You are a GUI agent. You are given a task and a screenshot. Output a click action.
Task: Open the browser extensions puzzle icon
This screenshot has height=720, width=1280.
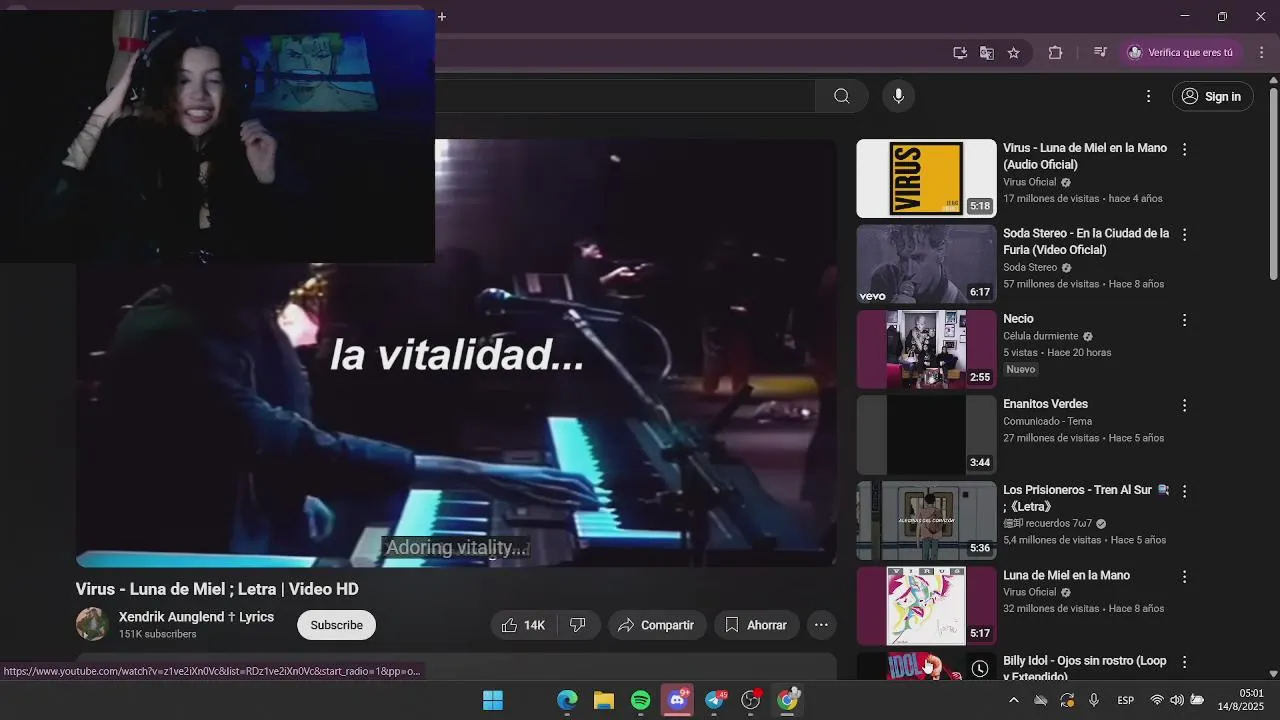[1055, 53]
